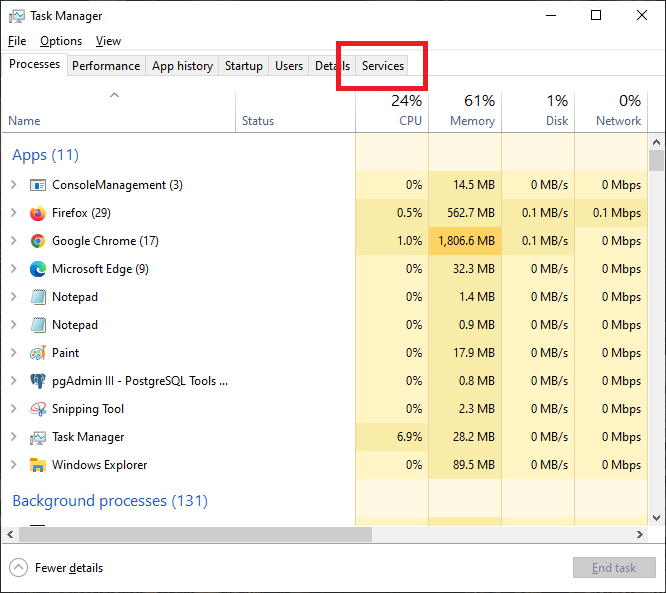The width and height of the screenshot is (666, 593).
Task: Click the Snipping Tool scissors icon
Action: (38, 409)
